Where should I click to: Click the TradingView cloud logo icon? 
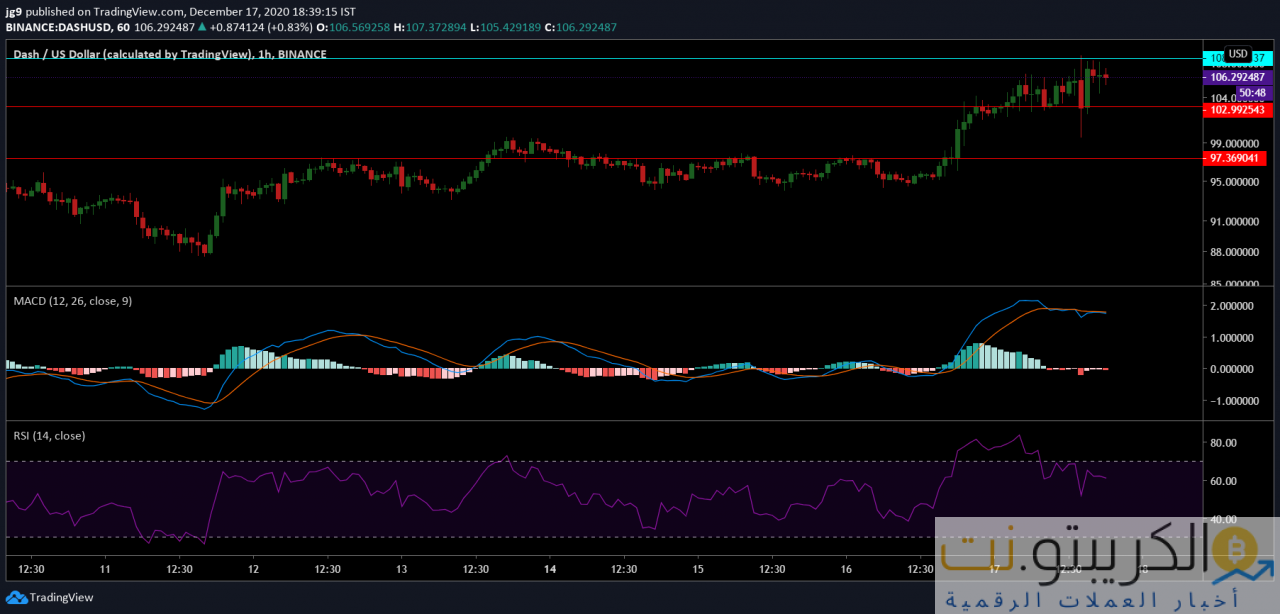(x=15, y=597)
